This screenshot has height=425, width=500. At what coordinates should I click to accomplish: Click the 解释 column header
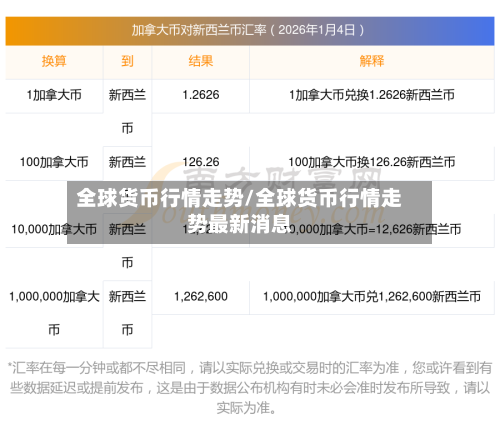click(x=372, y=61)
